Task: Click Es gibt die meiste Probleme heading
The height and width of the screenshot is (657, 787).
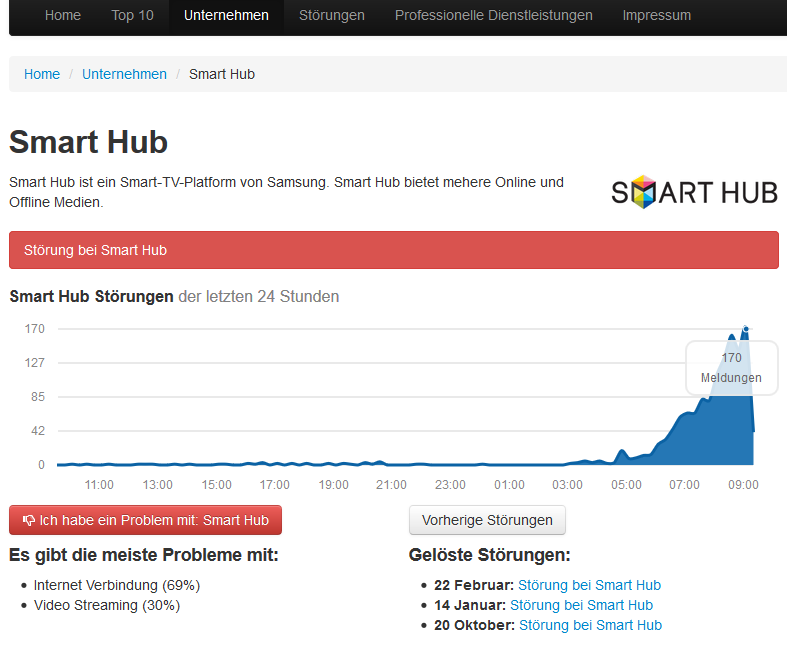Action: click(x=144, y=555)
